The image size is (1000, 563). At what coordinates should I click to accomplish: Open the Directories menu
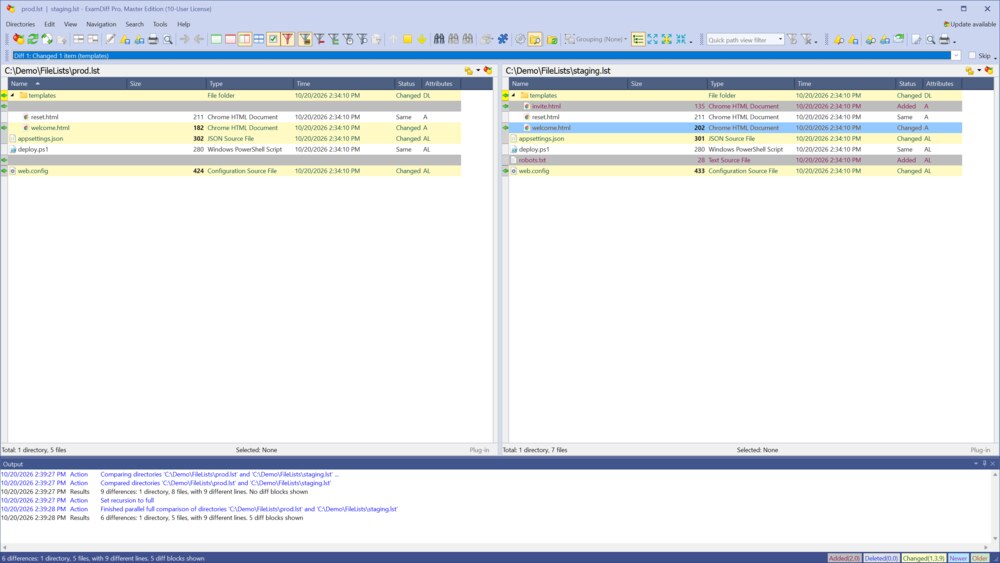click(20, 24)
